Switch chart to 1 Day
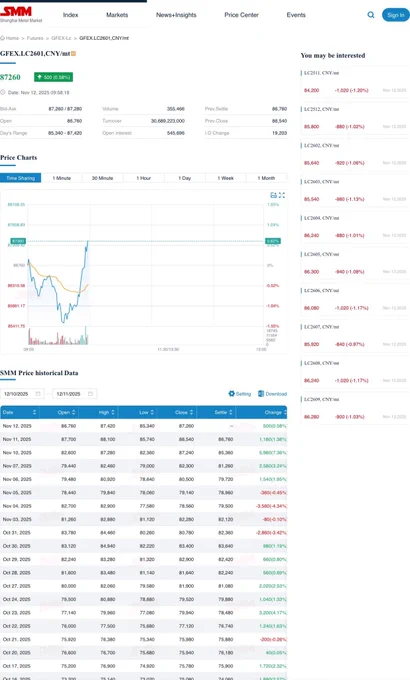This screenshot has width=410, height=680. (184, 178)
